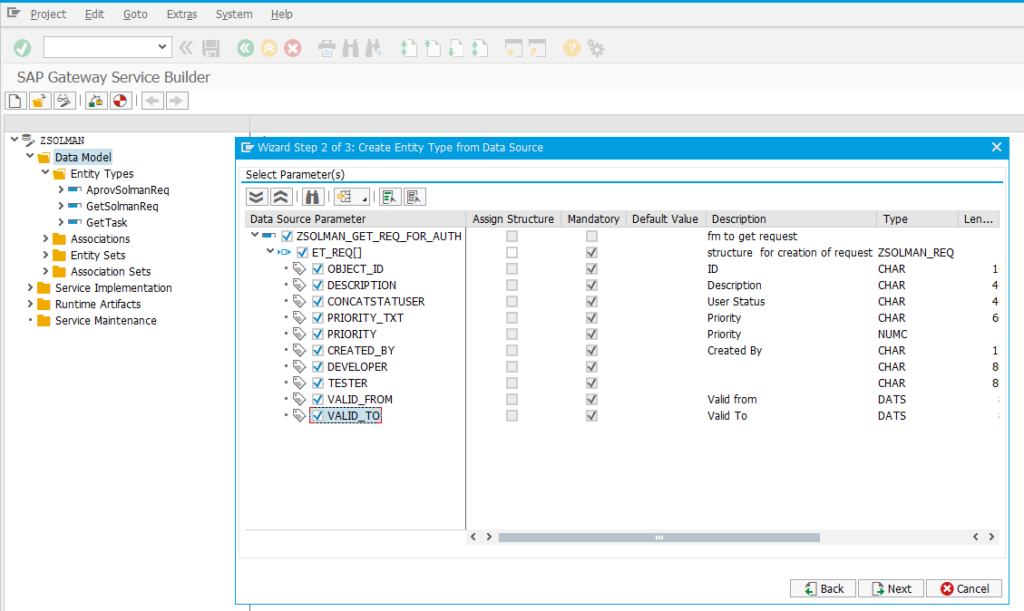
Task: Click the Cancel button in wizard
Action: (x=964, y=588)
